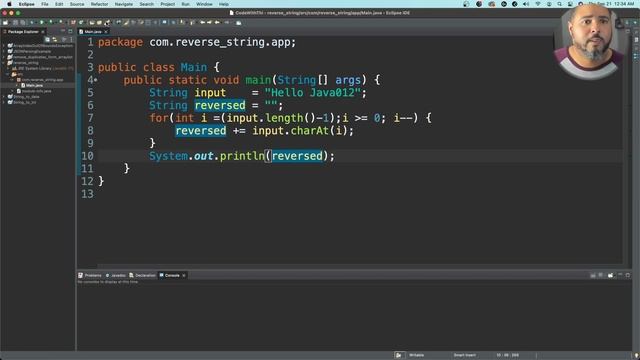
Task: Minimize the Package Explorer view
Action: click(x=62, y=31)
